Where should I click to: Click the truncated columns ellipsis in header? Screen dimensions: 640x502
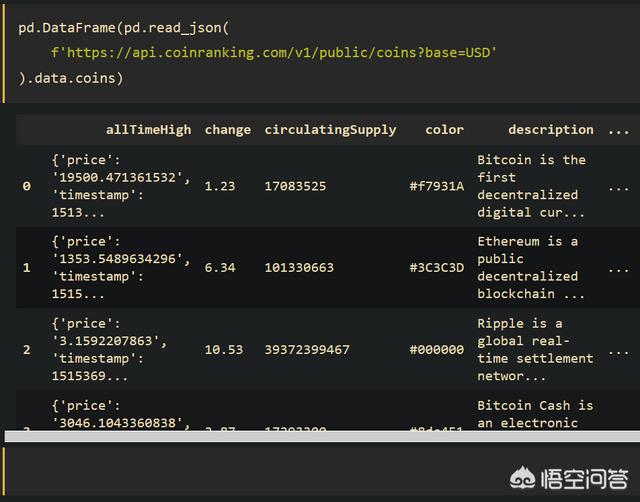click(x=618, y=131)
